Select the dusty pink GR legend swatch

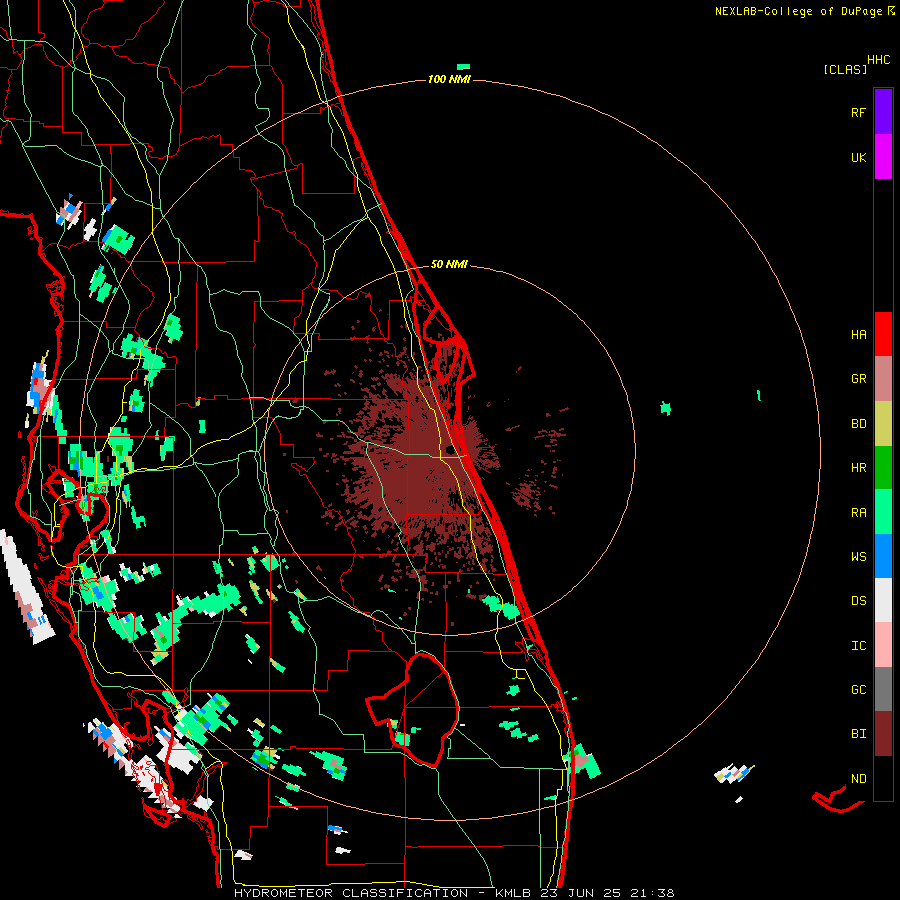click(x=883, y=379)
